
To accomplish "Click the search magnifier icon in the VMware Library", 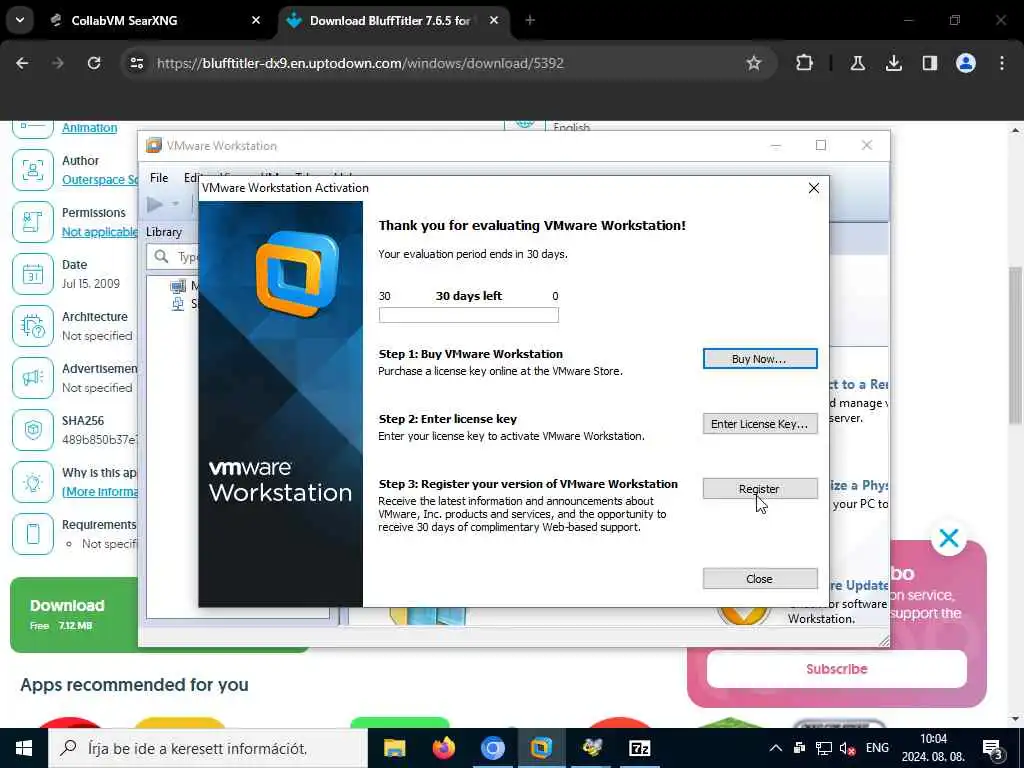I will click(x=161, y=257).
